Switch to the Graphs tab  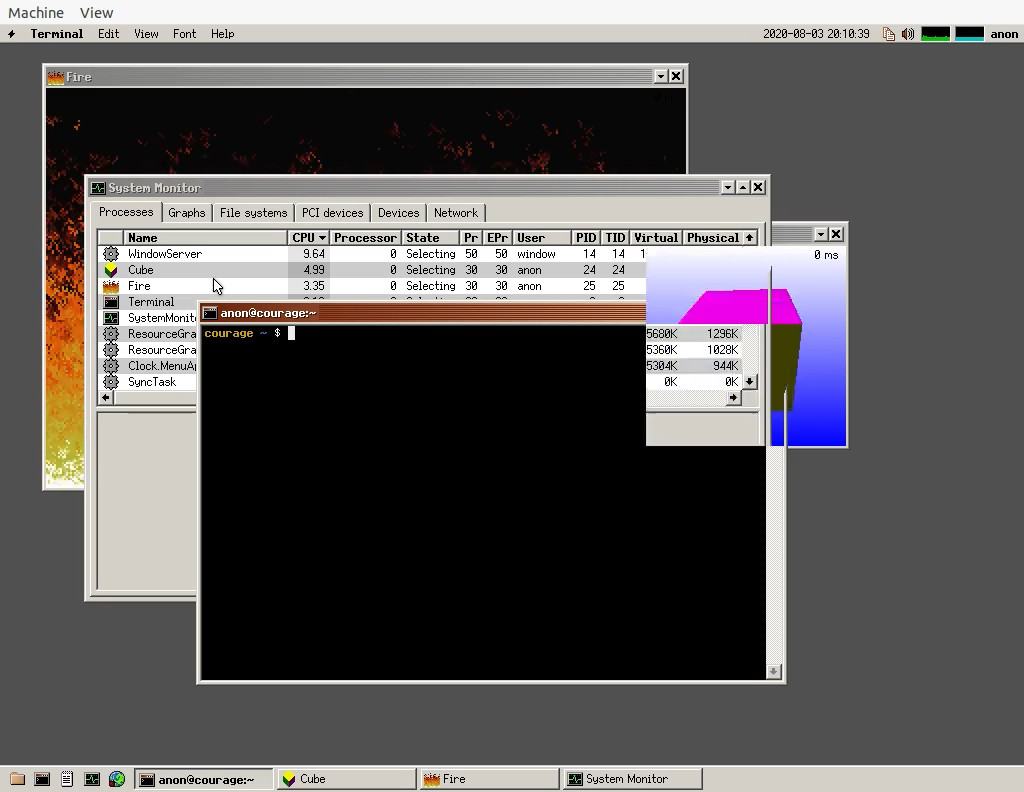click(x=187, y=213)
